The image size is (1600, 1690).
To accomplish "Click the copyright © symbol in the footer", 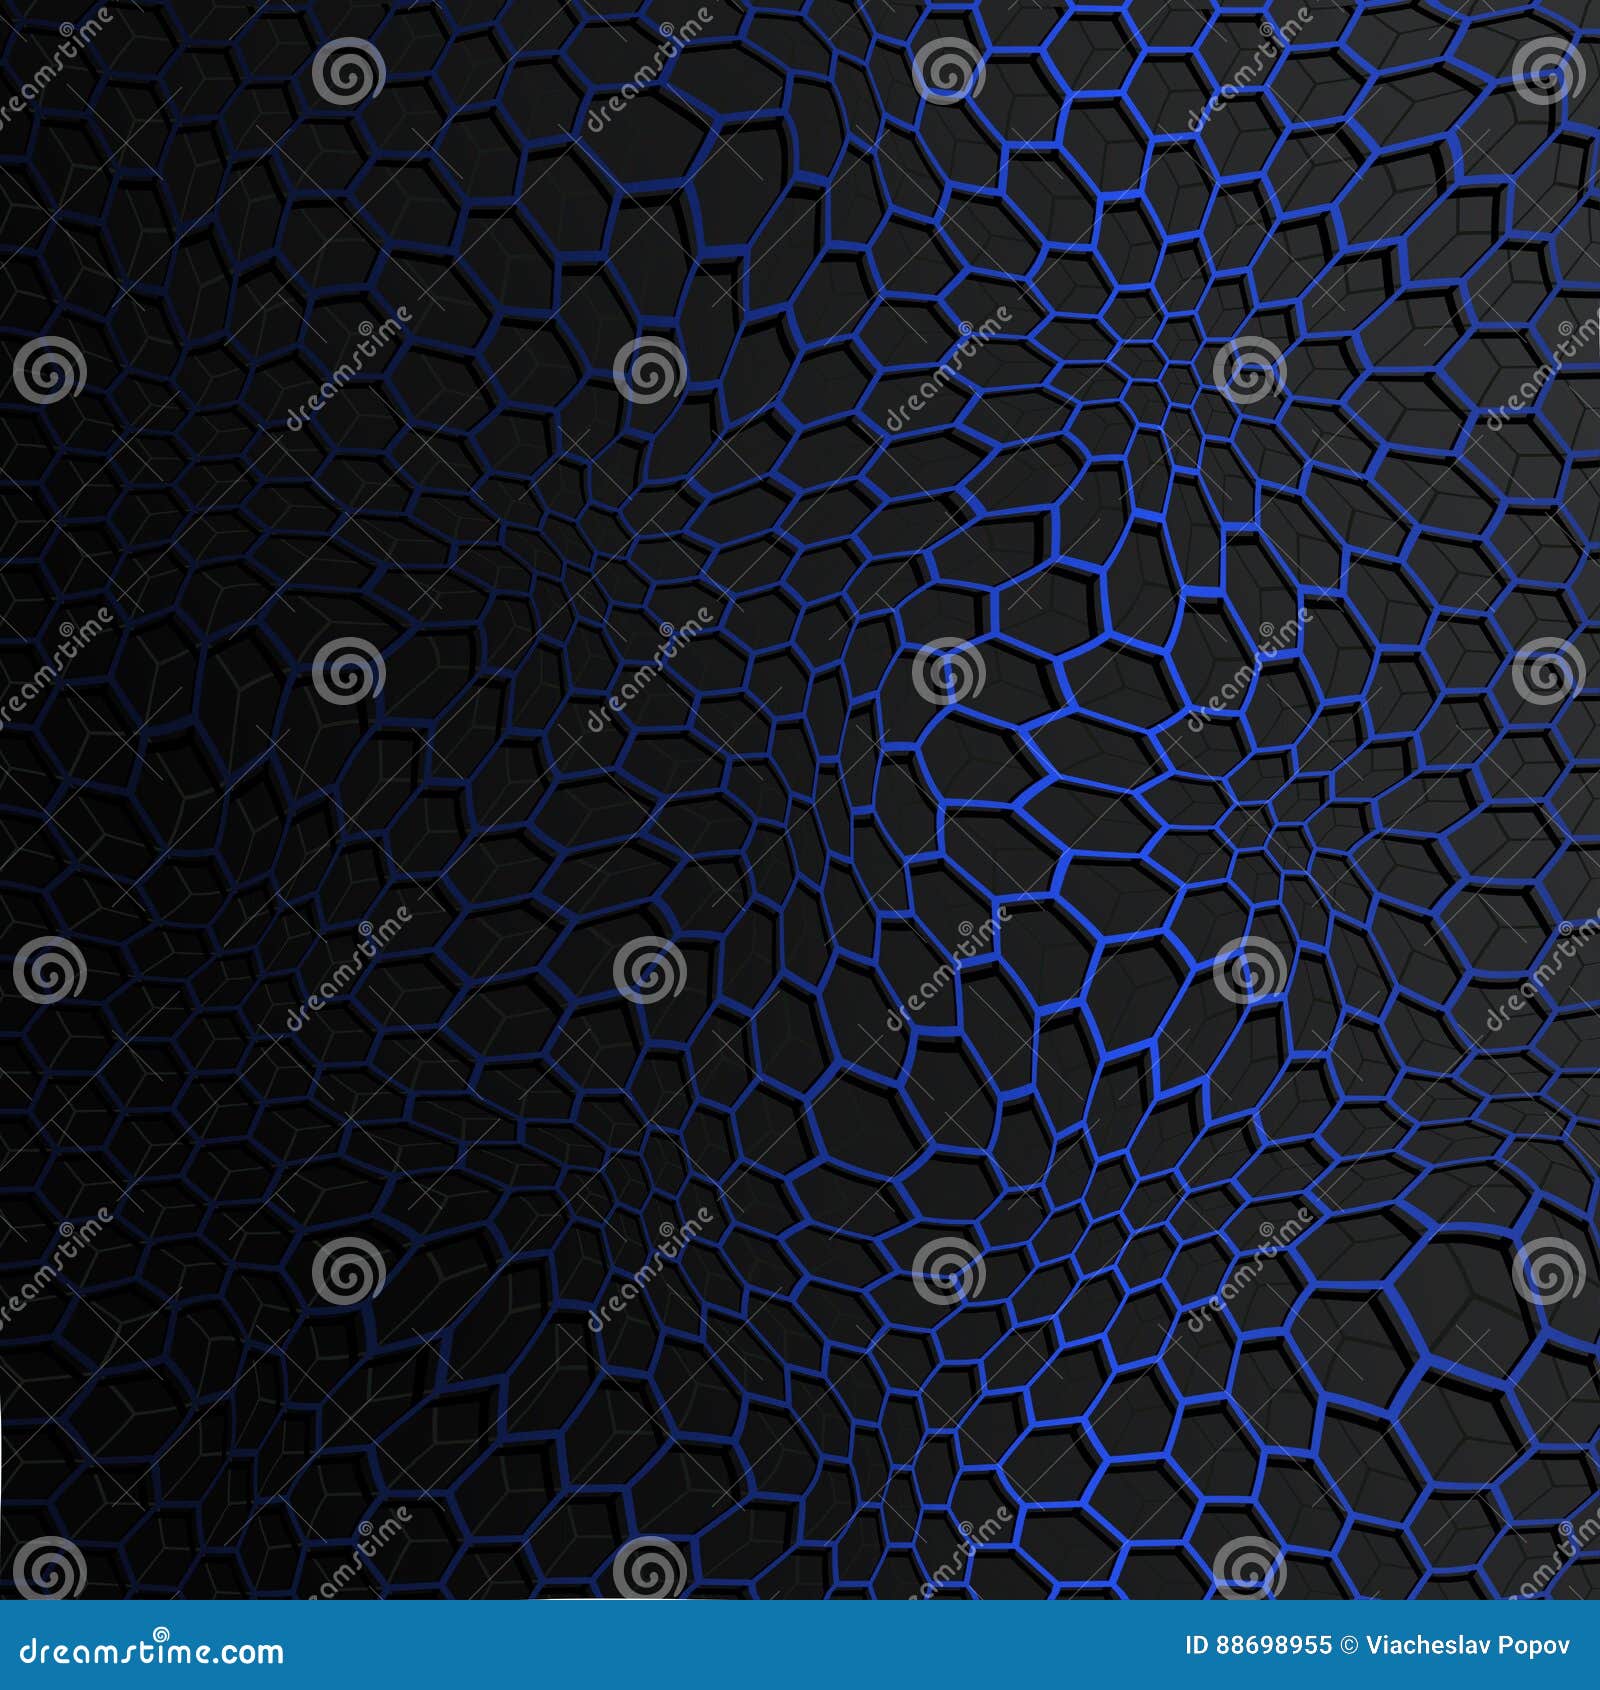I will pyautogui.click(x=1350, y=1650).
